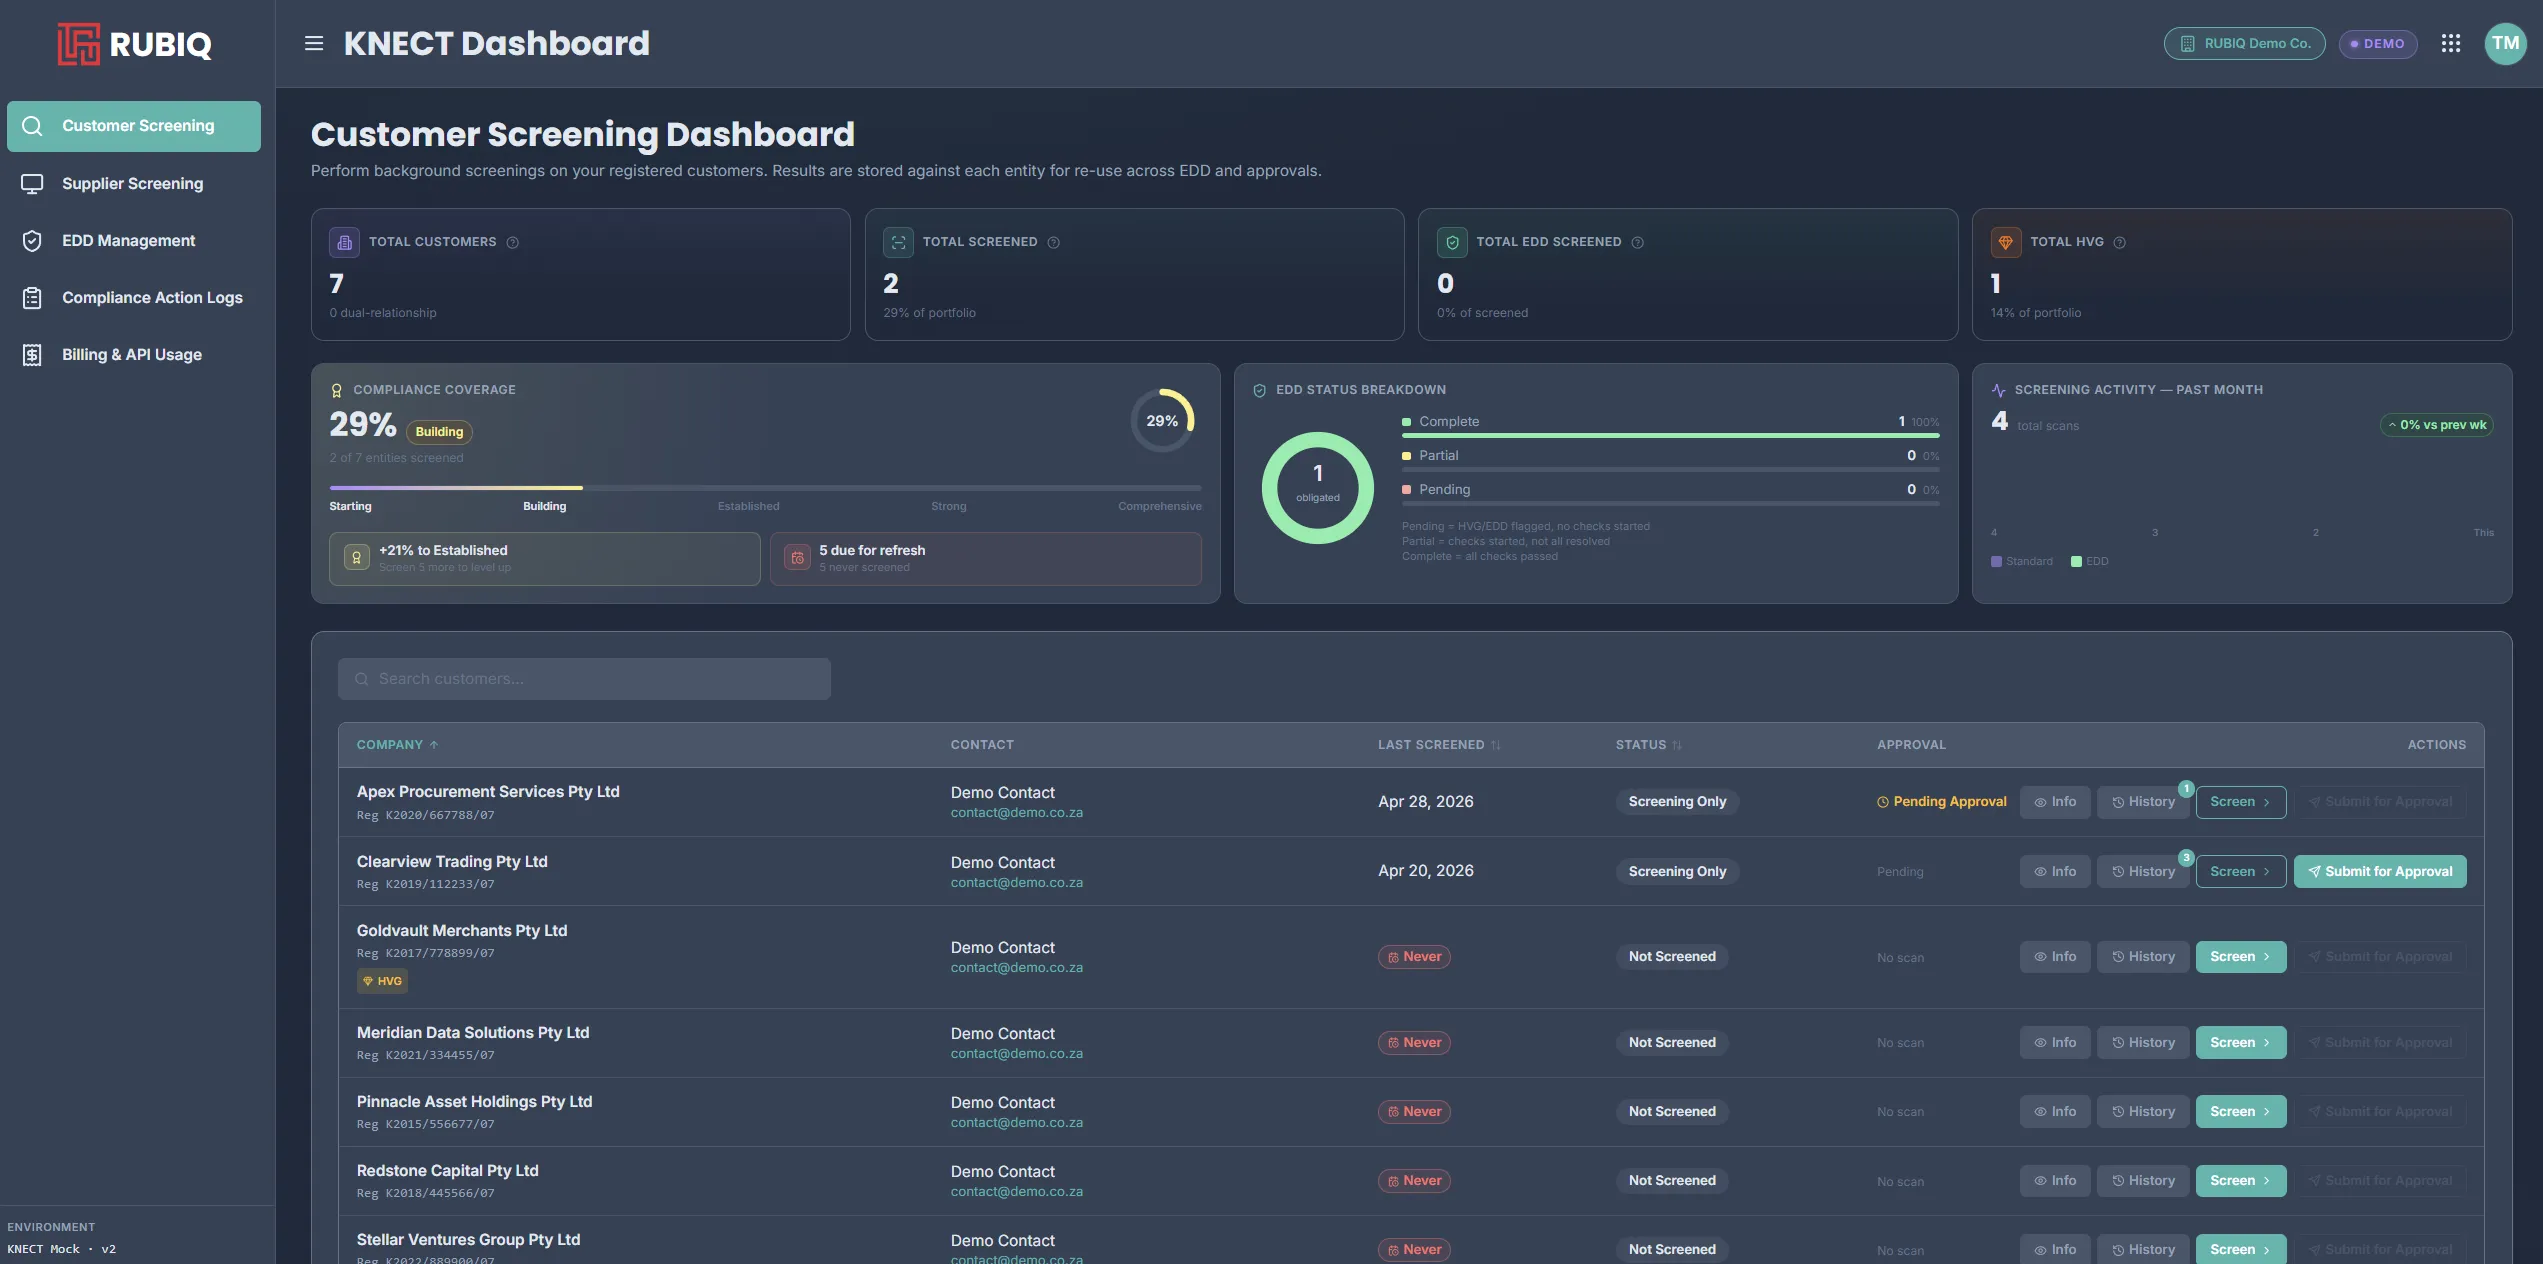Viewport: 2543px width, 1264px height.
Task: View History for Apex Procurement Services
Action: 2142,802
